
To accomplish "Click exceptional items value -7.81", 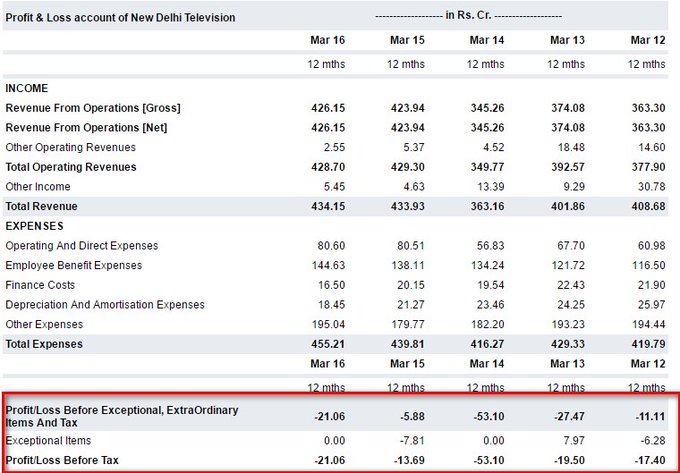I will (x=412, y=441).
